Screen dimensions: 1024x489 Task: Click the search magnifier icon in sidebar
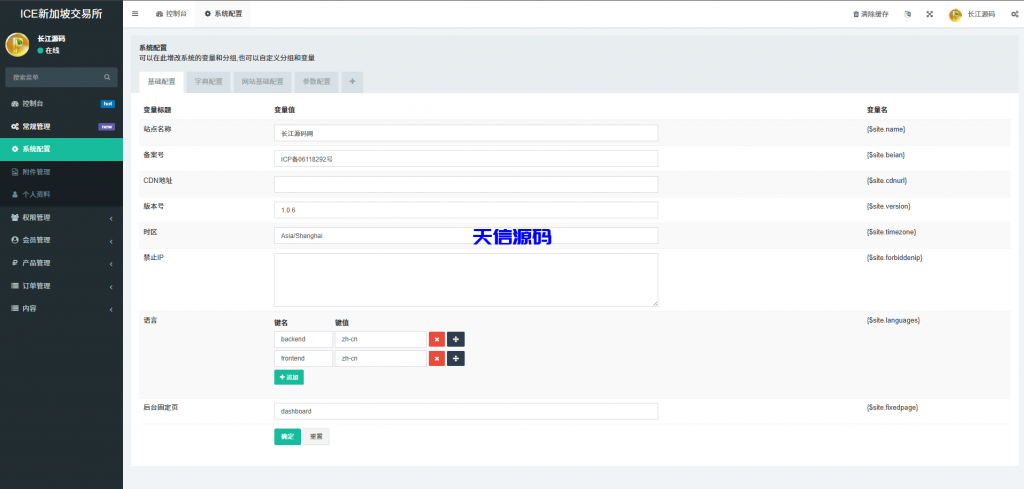[108, 77]
